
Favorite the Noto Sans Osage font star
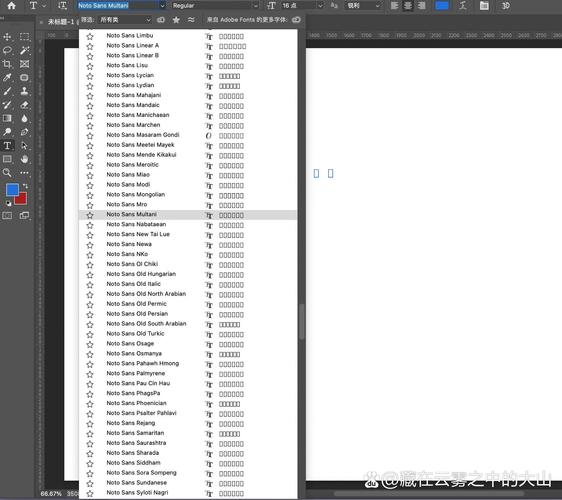pyautogui.click(x=90, y=344)
